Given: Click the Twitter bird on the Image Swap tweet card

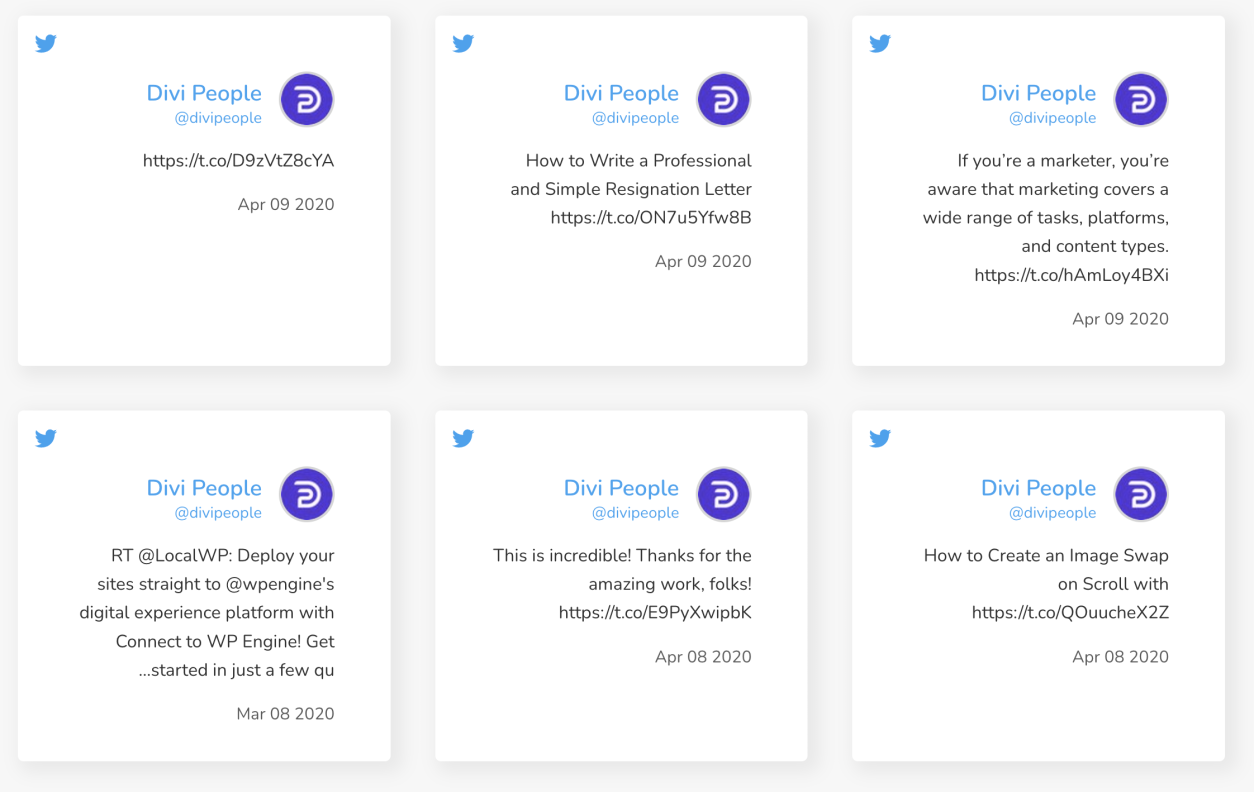Looking at the screenshot, I should [880, 439].
